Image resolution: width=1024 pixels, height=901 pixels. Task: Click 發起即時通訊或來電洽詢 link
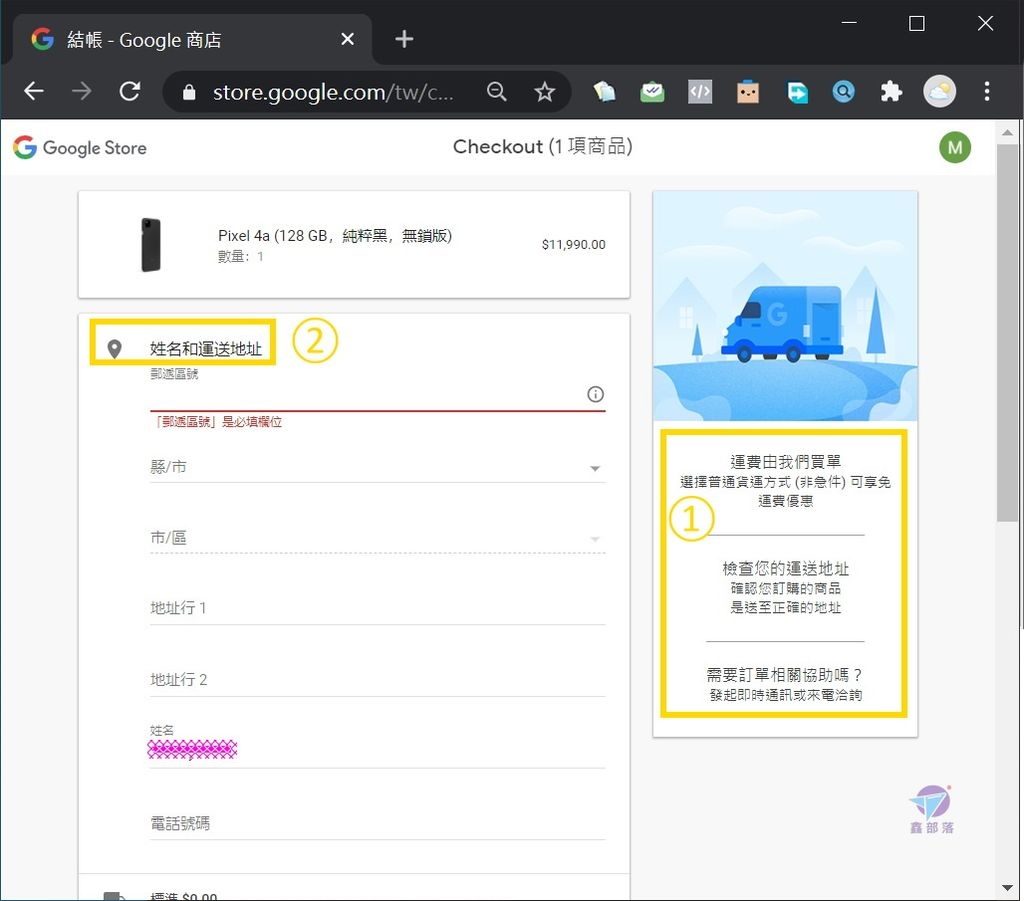(785, 695)
